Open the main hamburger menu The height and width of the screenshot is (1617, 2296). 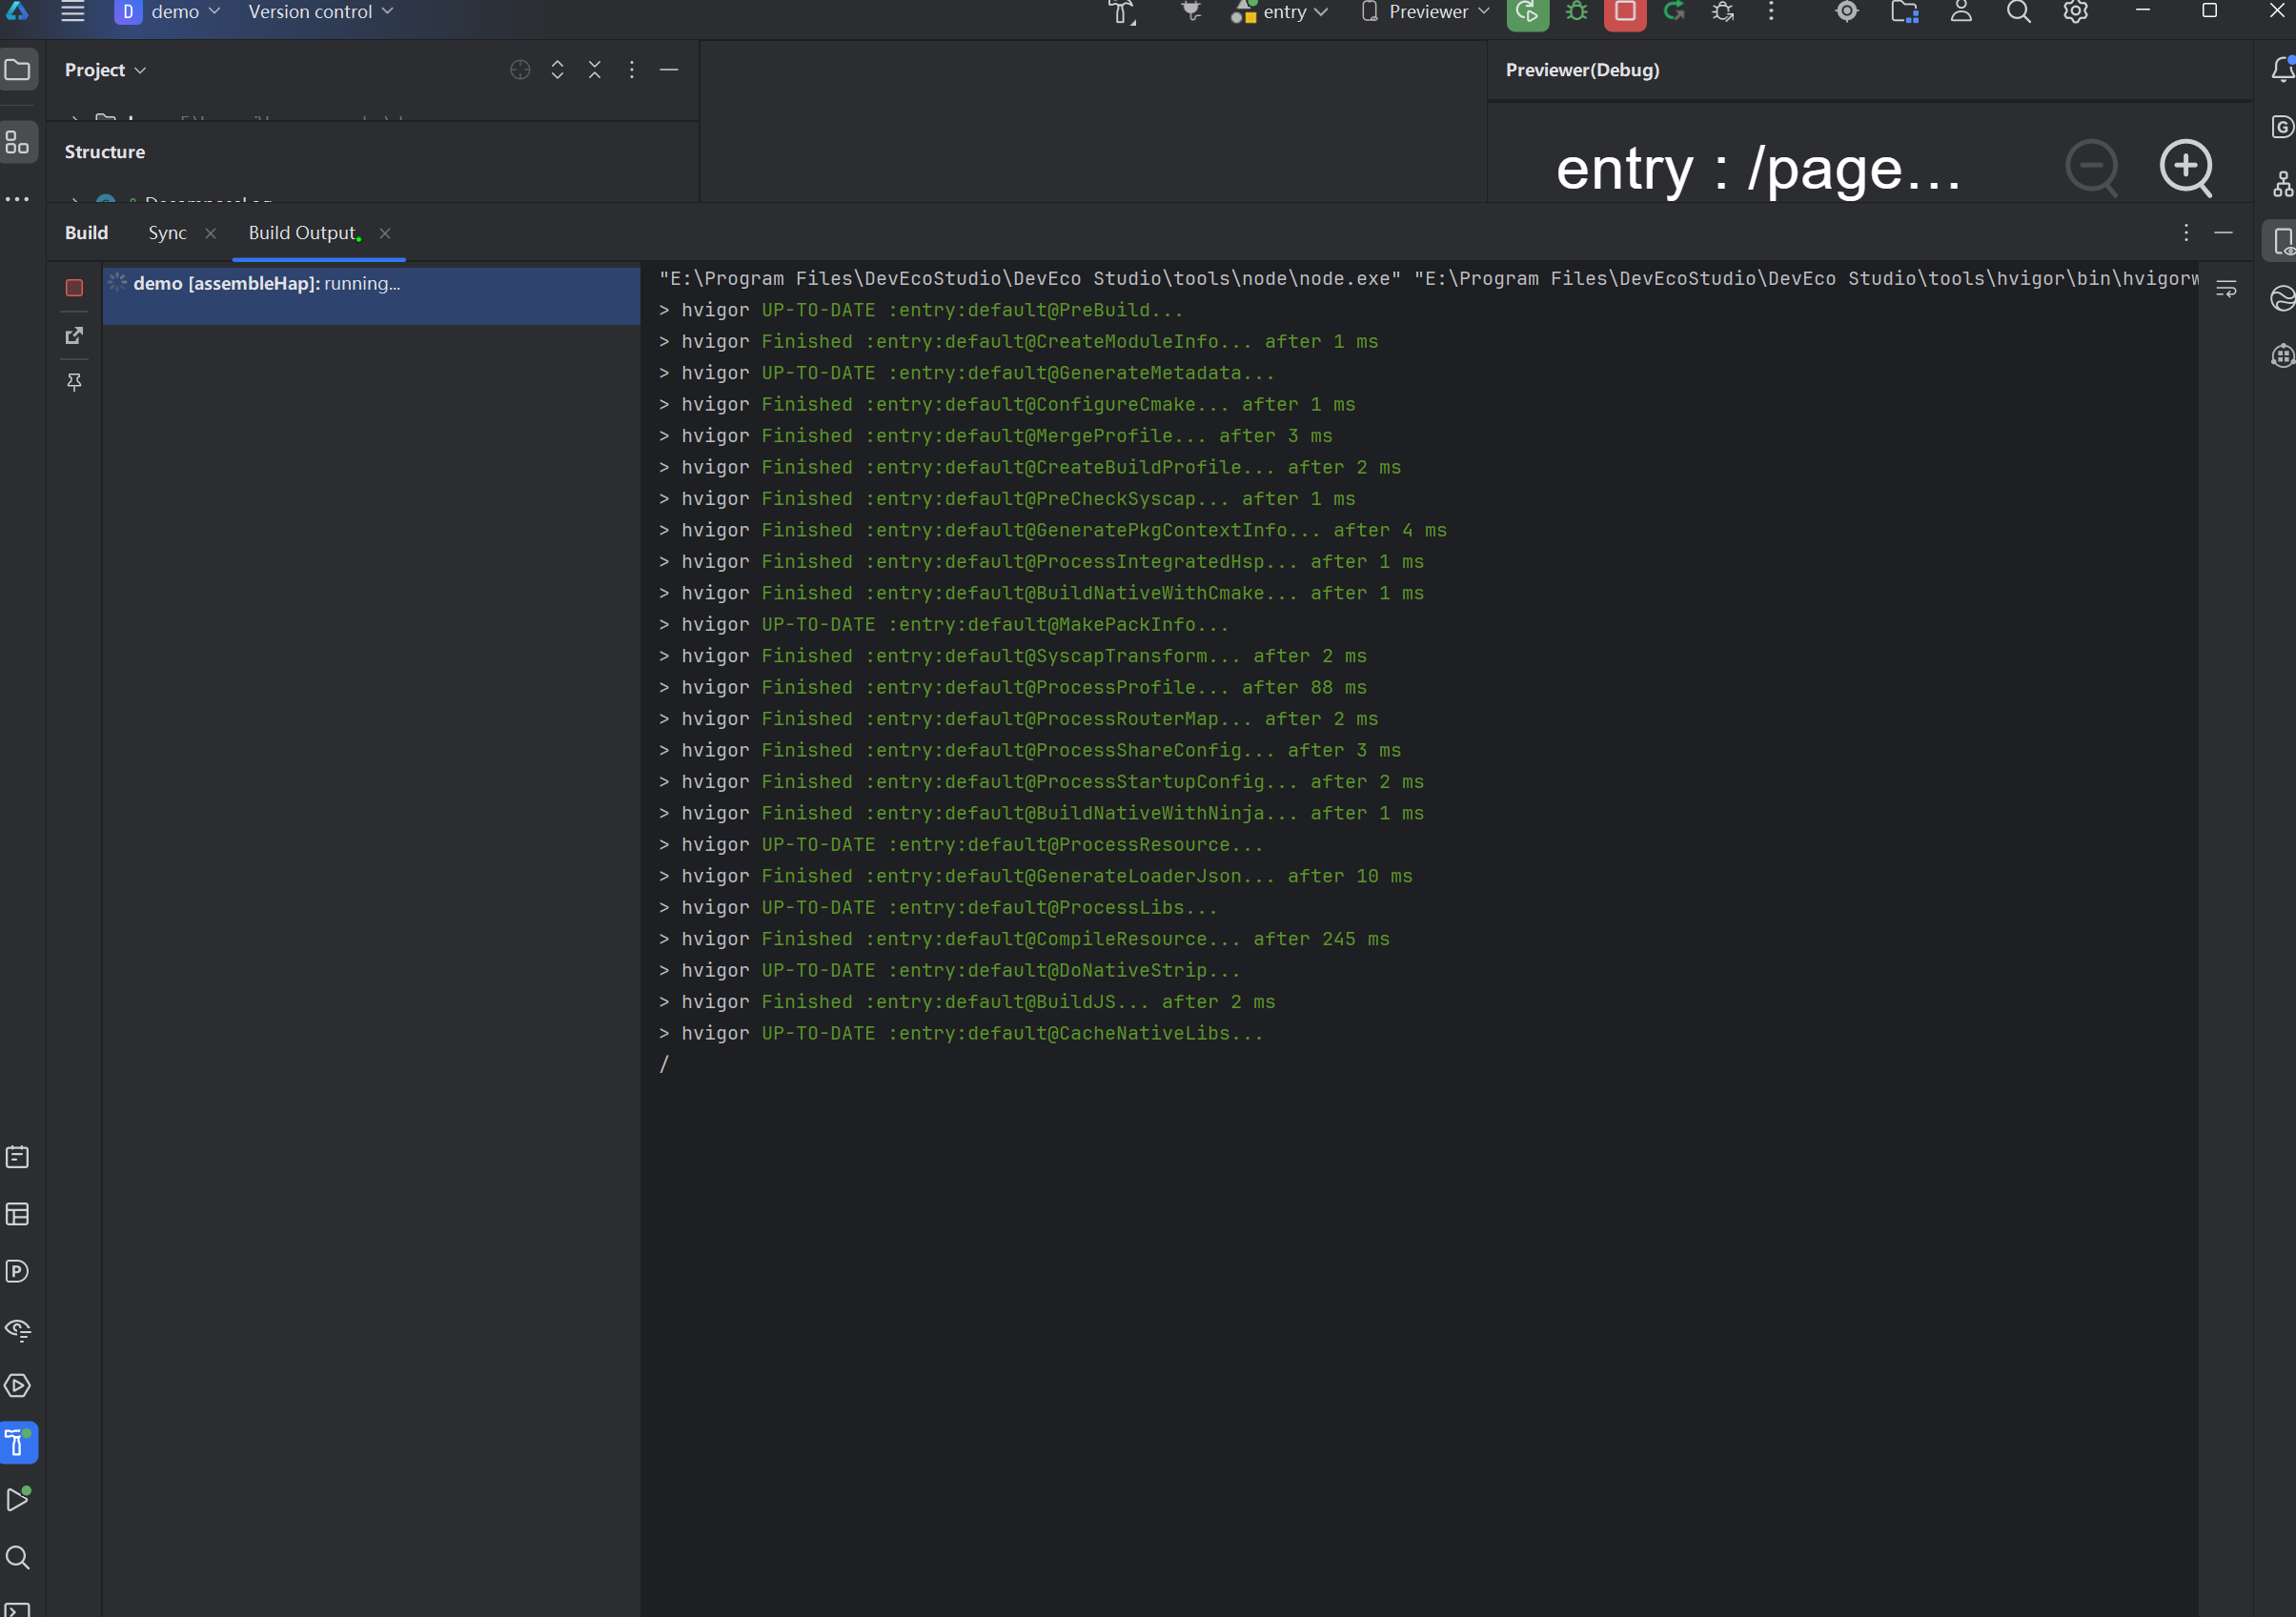click(72, 12)
